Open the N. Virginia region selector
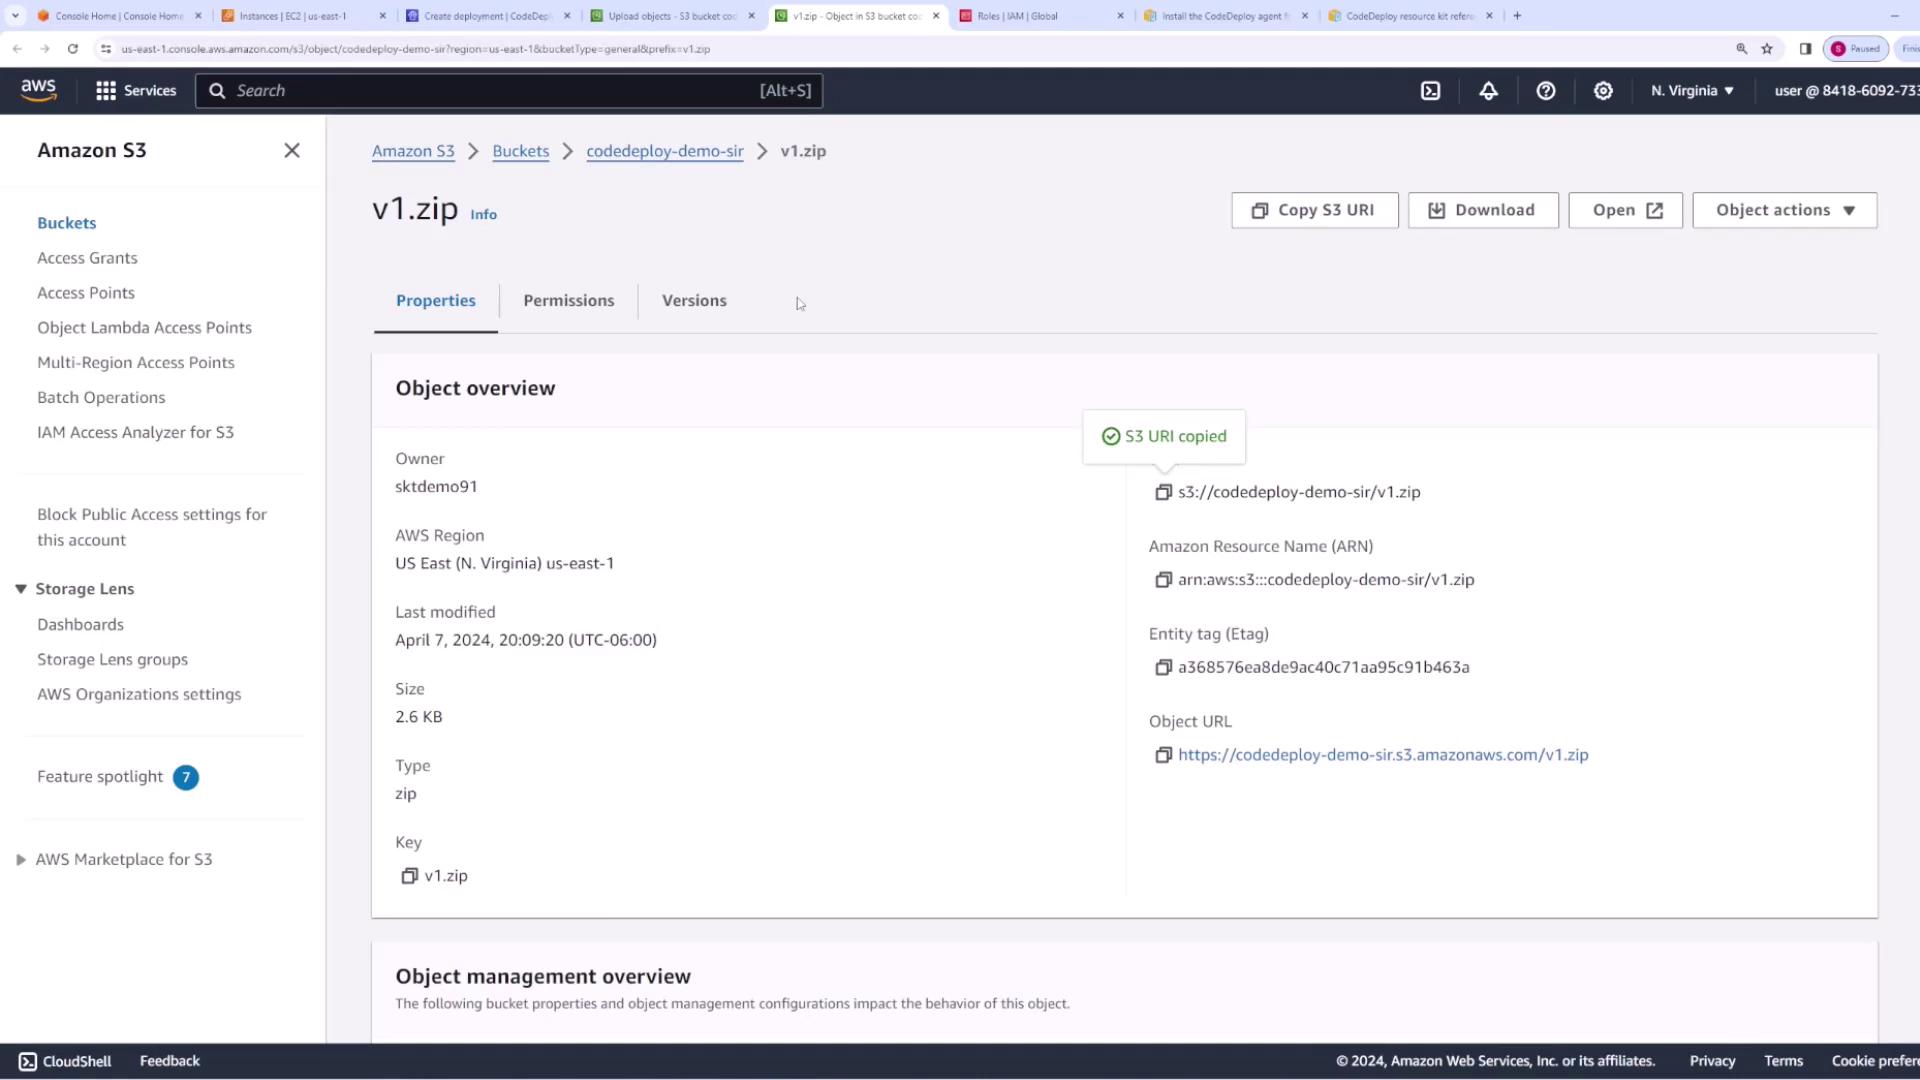The image size is (1920, 1080). (1692, 91)
